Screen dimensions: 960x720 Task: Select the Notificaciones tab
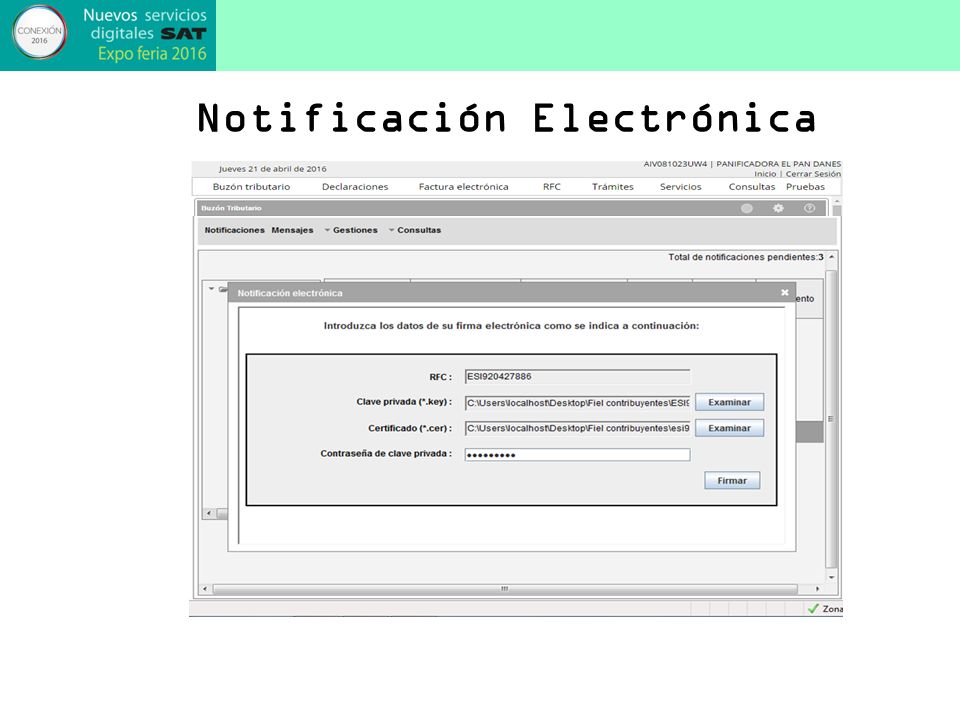tap(234, 230)
